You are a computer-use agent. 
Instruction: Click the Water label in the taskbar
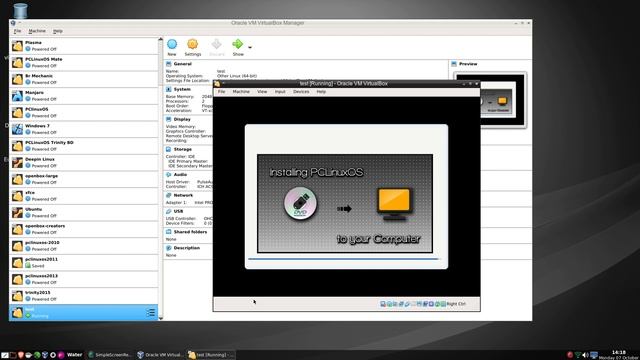click(74, 355)
